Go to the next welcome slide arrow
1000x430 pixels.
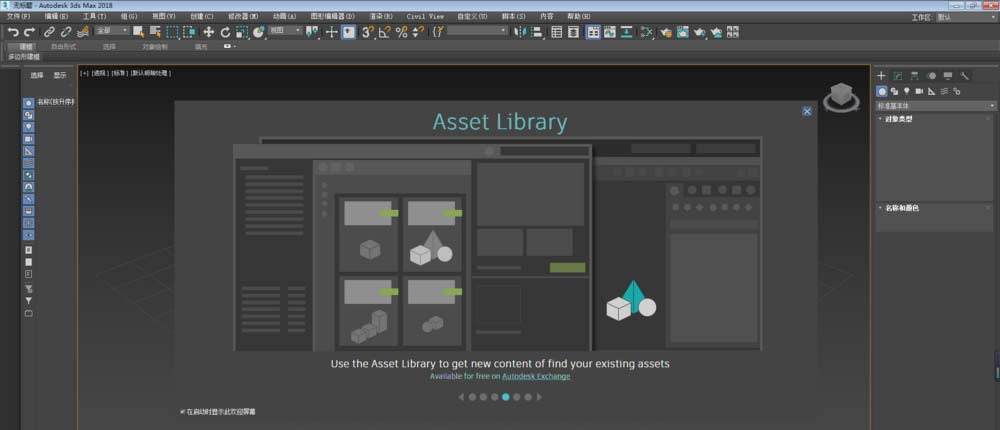coord(539,397)
